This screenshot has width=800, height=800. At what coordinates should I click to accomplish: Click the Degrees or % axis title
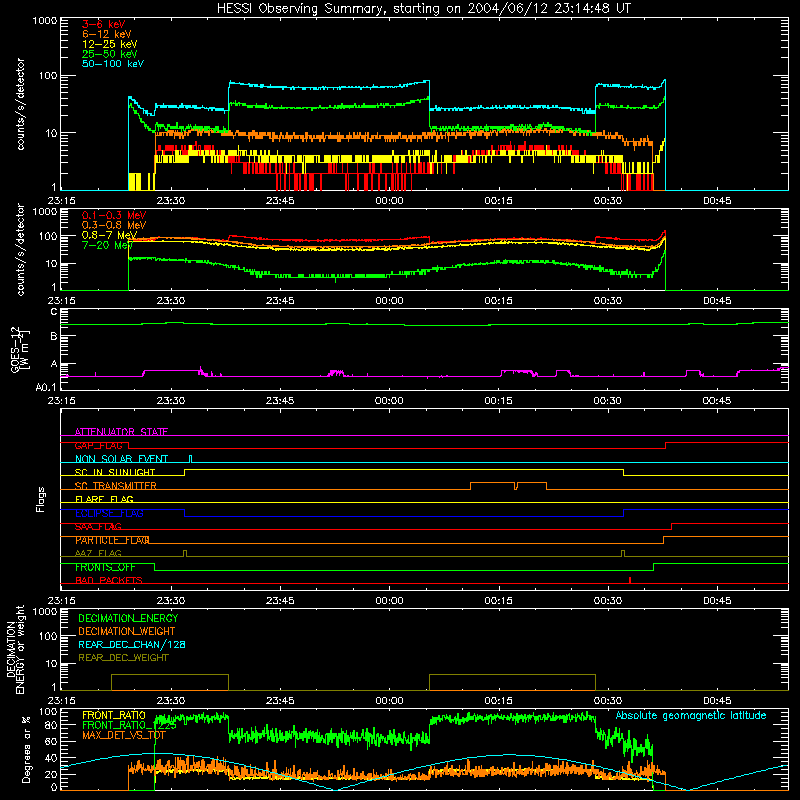26,749
